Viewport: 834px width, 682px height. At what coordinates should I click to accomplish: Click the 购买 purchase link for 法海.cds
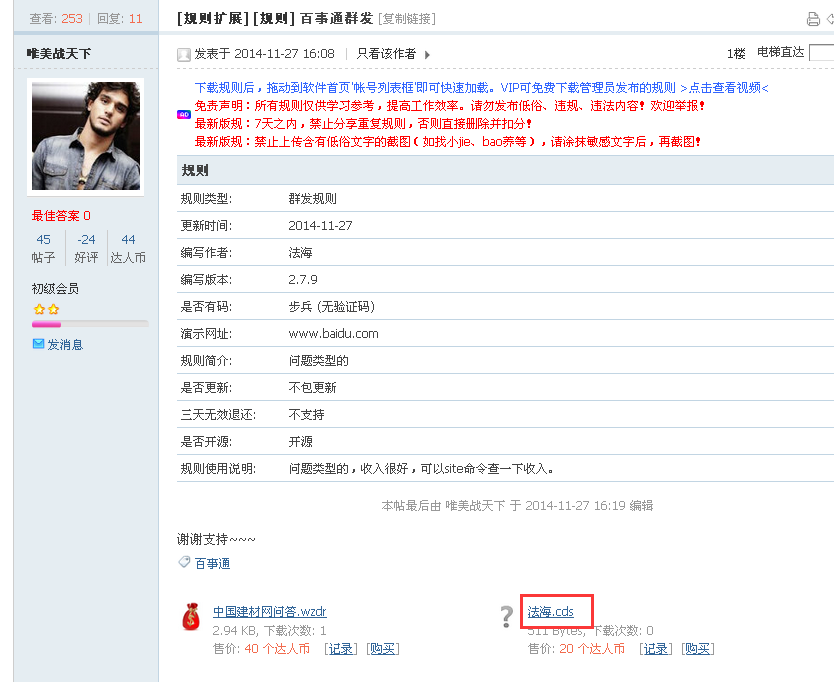pyautogui.click(x=696, y=648)
